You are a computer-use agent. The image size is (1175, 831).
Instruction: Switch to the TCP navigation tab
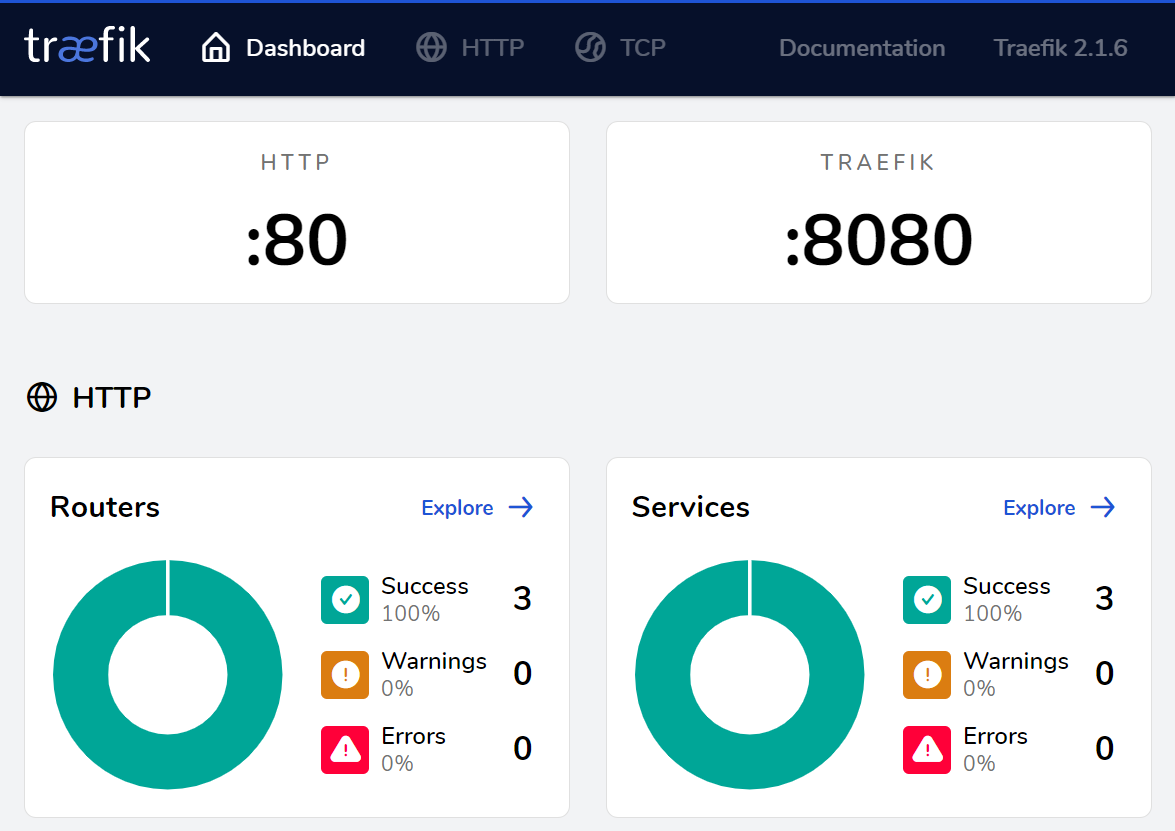642,48
